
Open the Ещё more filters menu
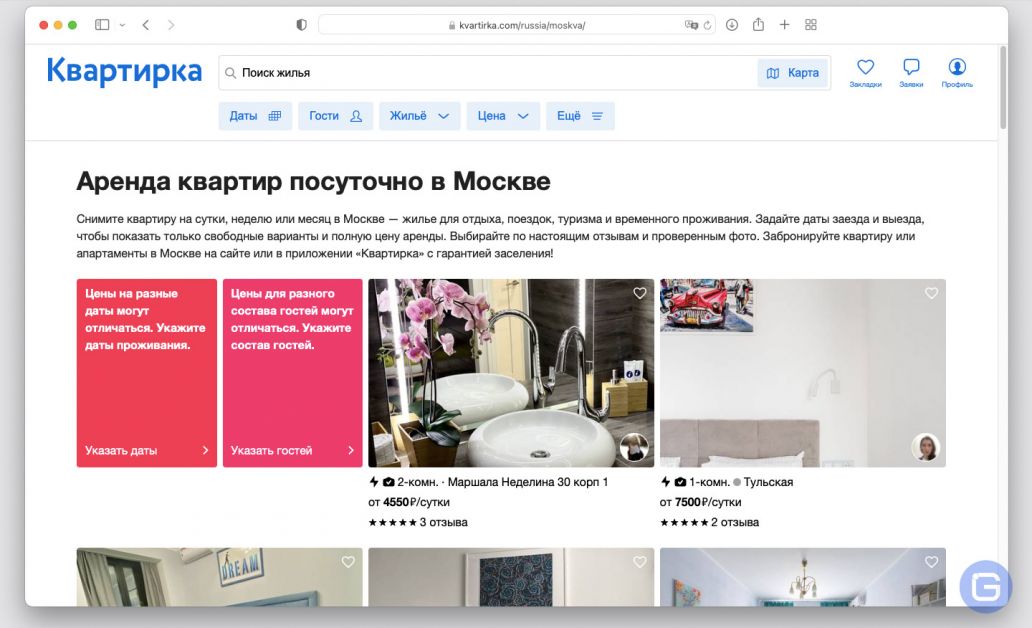pyautogui.click(x=580, y=116)
